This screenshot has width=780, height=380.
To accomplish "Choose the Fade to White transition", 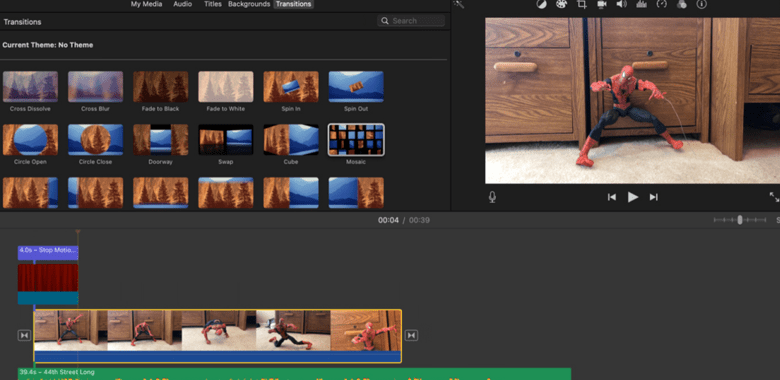I will tap(226, 87).
